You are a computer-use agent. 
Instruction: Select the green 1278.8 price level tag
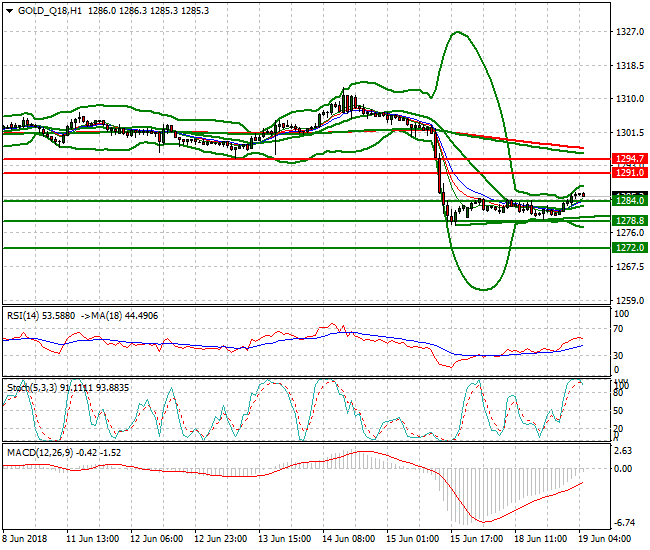(x=631, y=220)
